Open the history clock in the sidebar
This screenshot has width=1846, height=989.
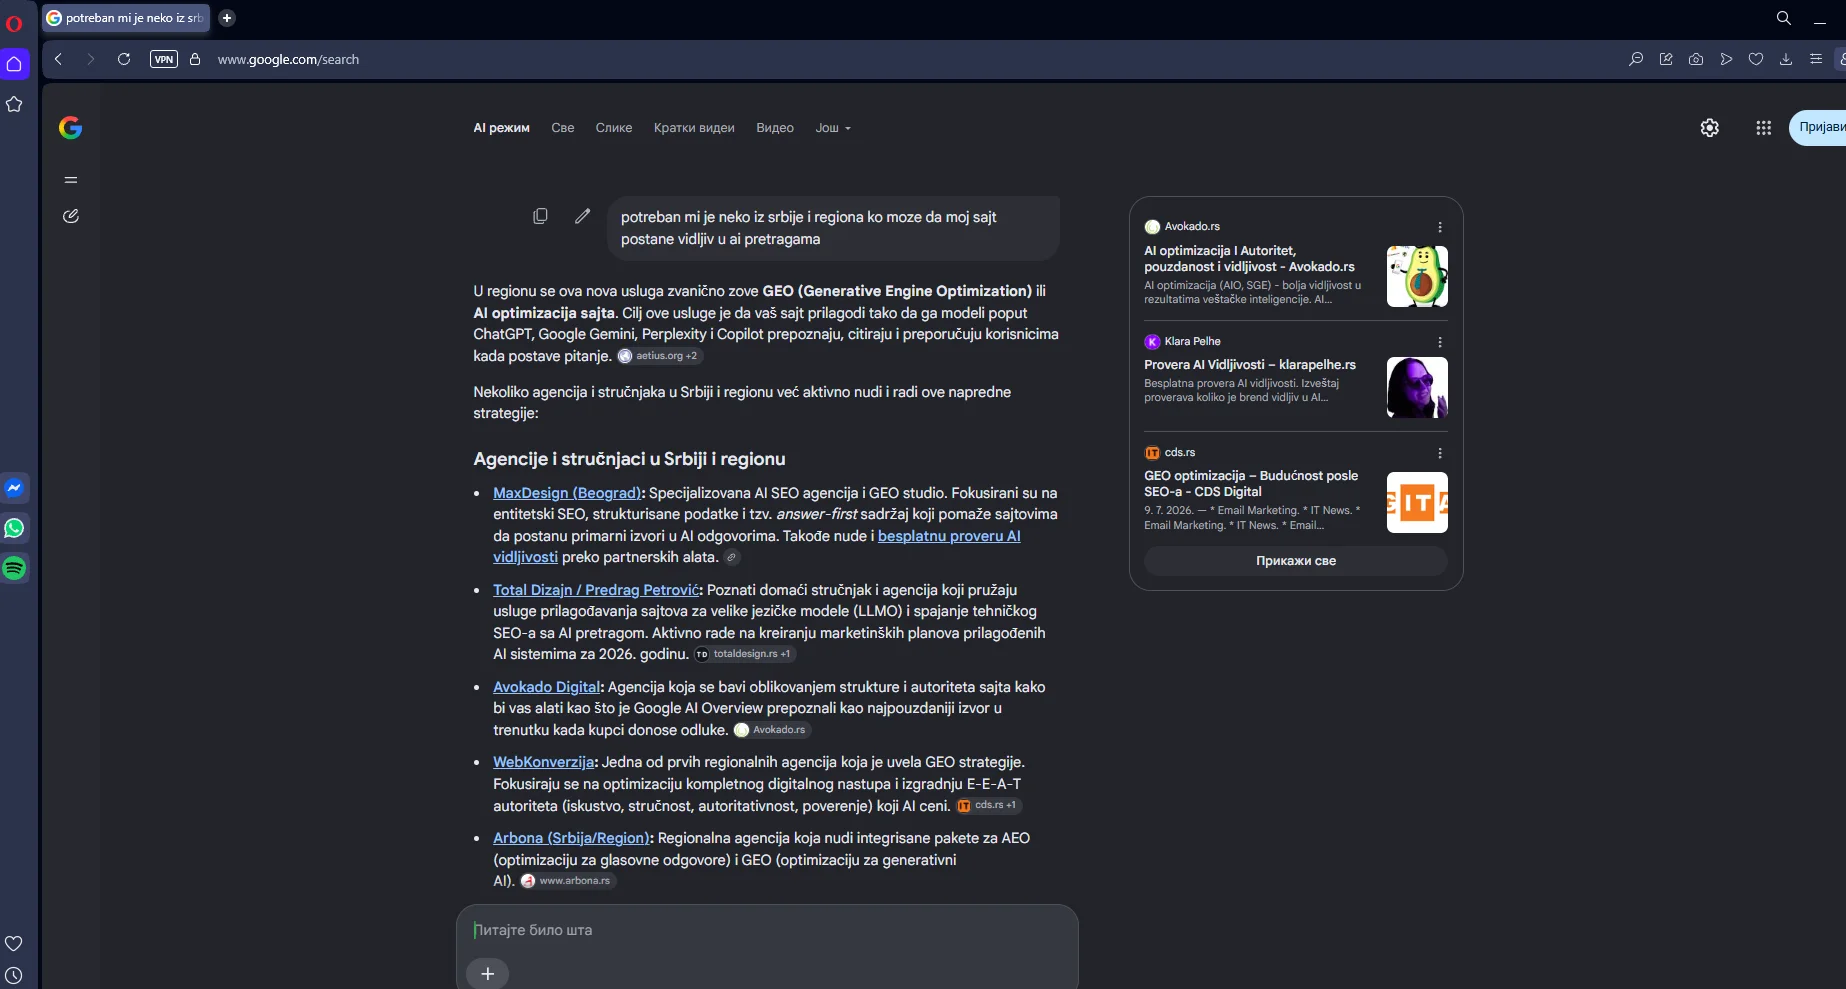[x=14, y=975]
